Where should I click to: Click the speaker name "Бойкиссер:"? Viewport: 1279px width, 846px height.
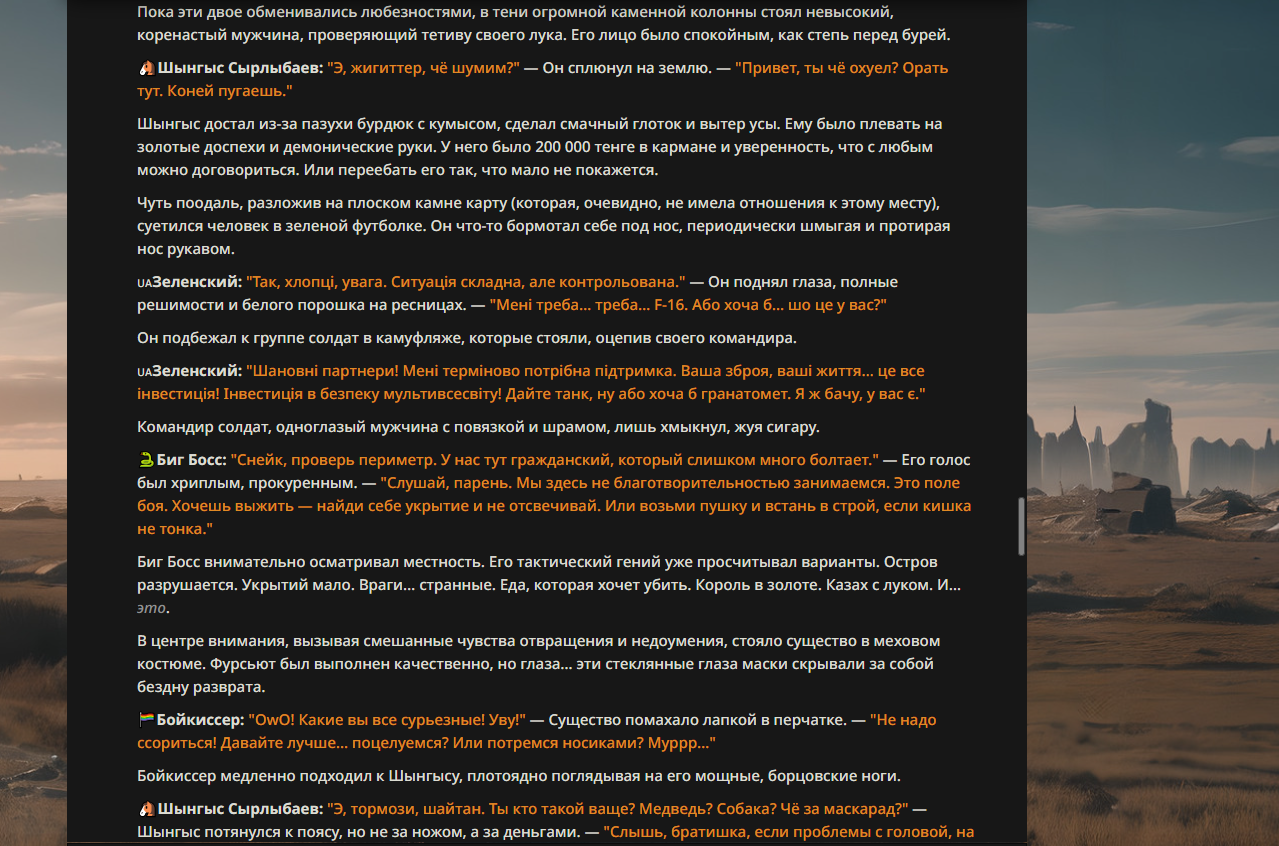coord(200,720)
